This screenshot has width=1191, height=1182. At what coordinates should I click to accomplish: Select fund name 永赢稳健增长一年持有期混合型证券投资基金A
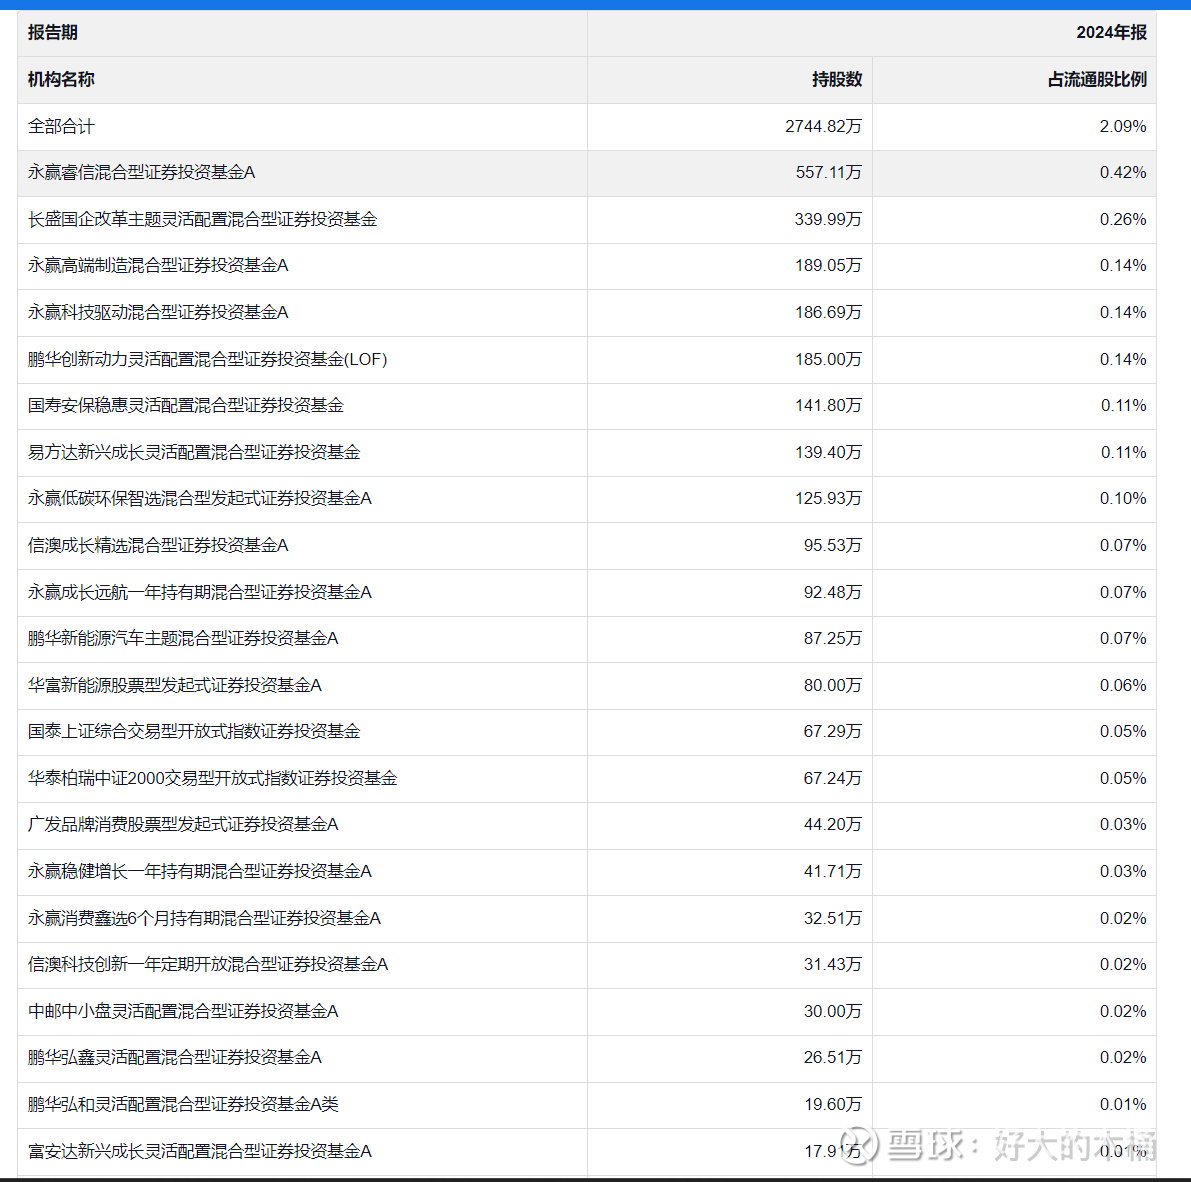(x=200, y=872)
